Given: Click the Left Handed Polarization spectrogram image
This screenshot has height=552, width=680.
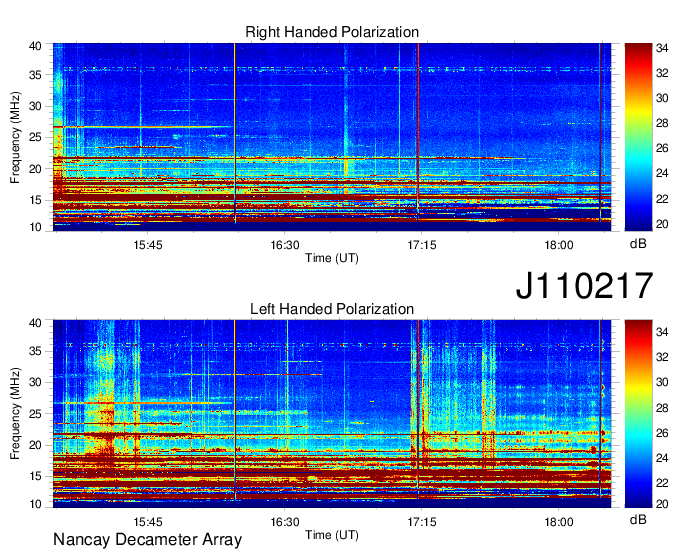Looking at the screenshot, I should tap(332, 414).
